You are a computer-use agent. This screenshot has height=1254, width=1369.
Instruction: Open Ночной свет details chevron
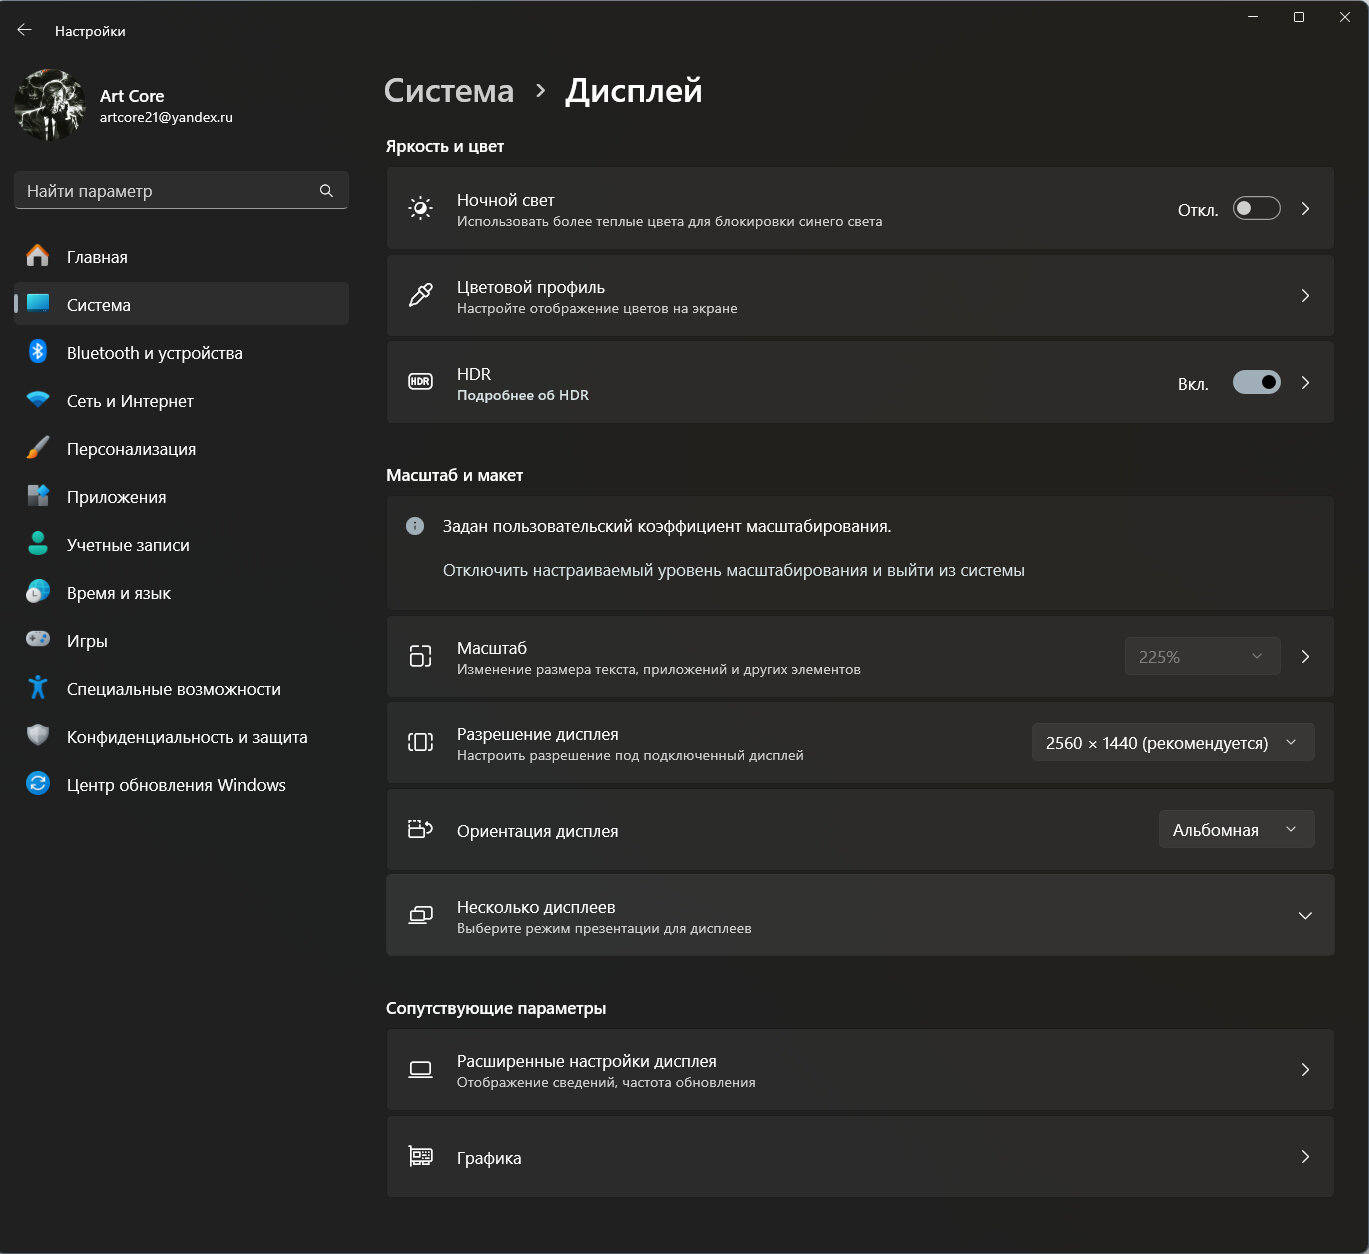pos(1305,208)
